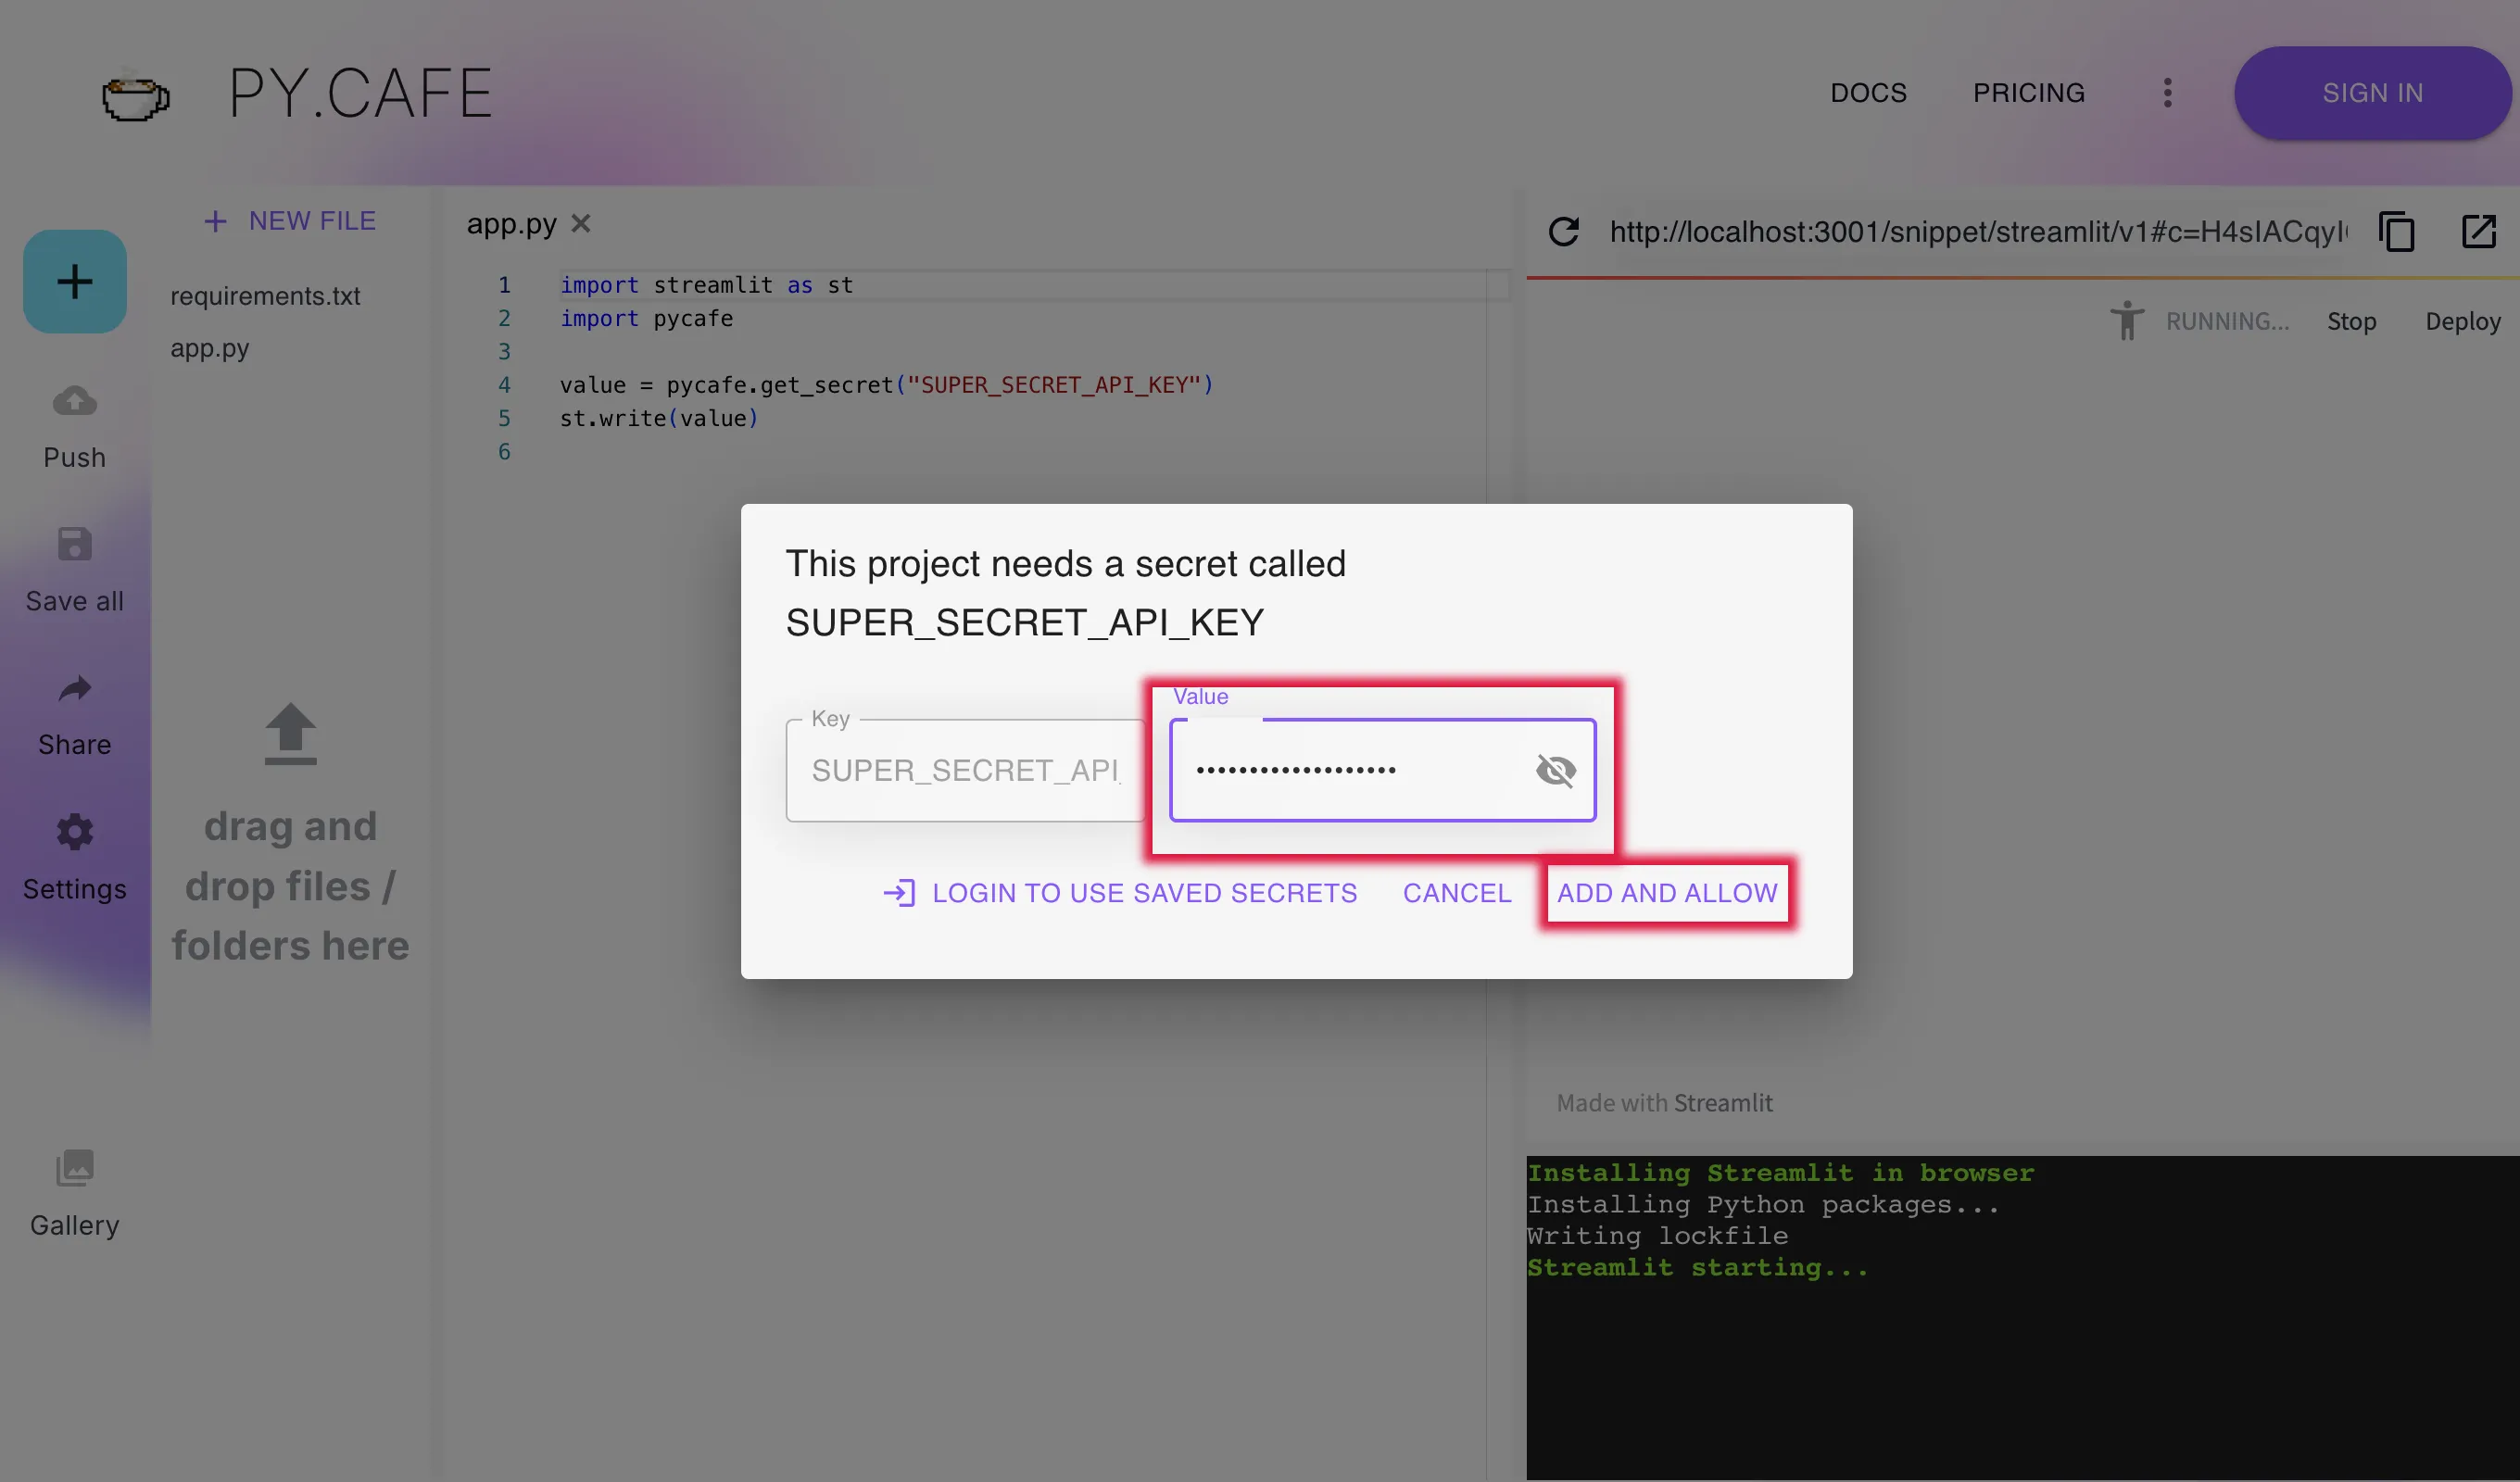Viewport: 2520px width, 1482px height.
Task: Focus the secret Value input field
Action: 1350,771
